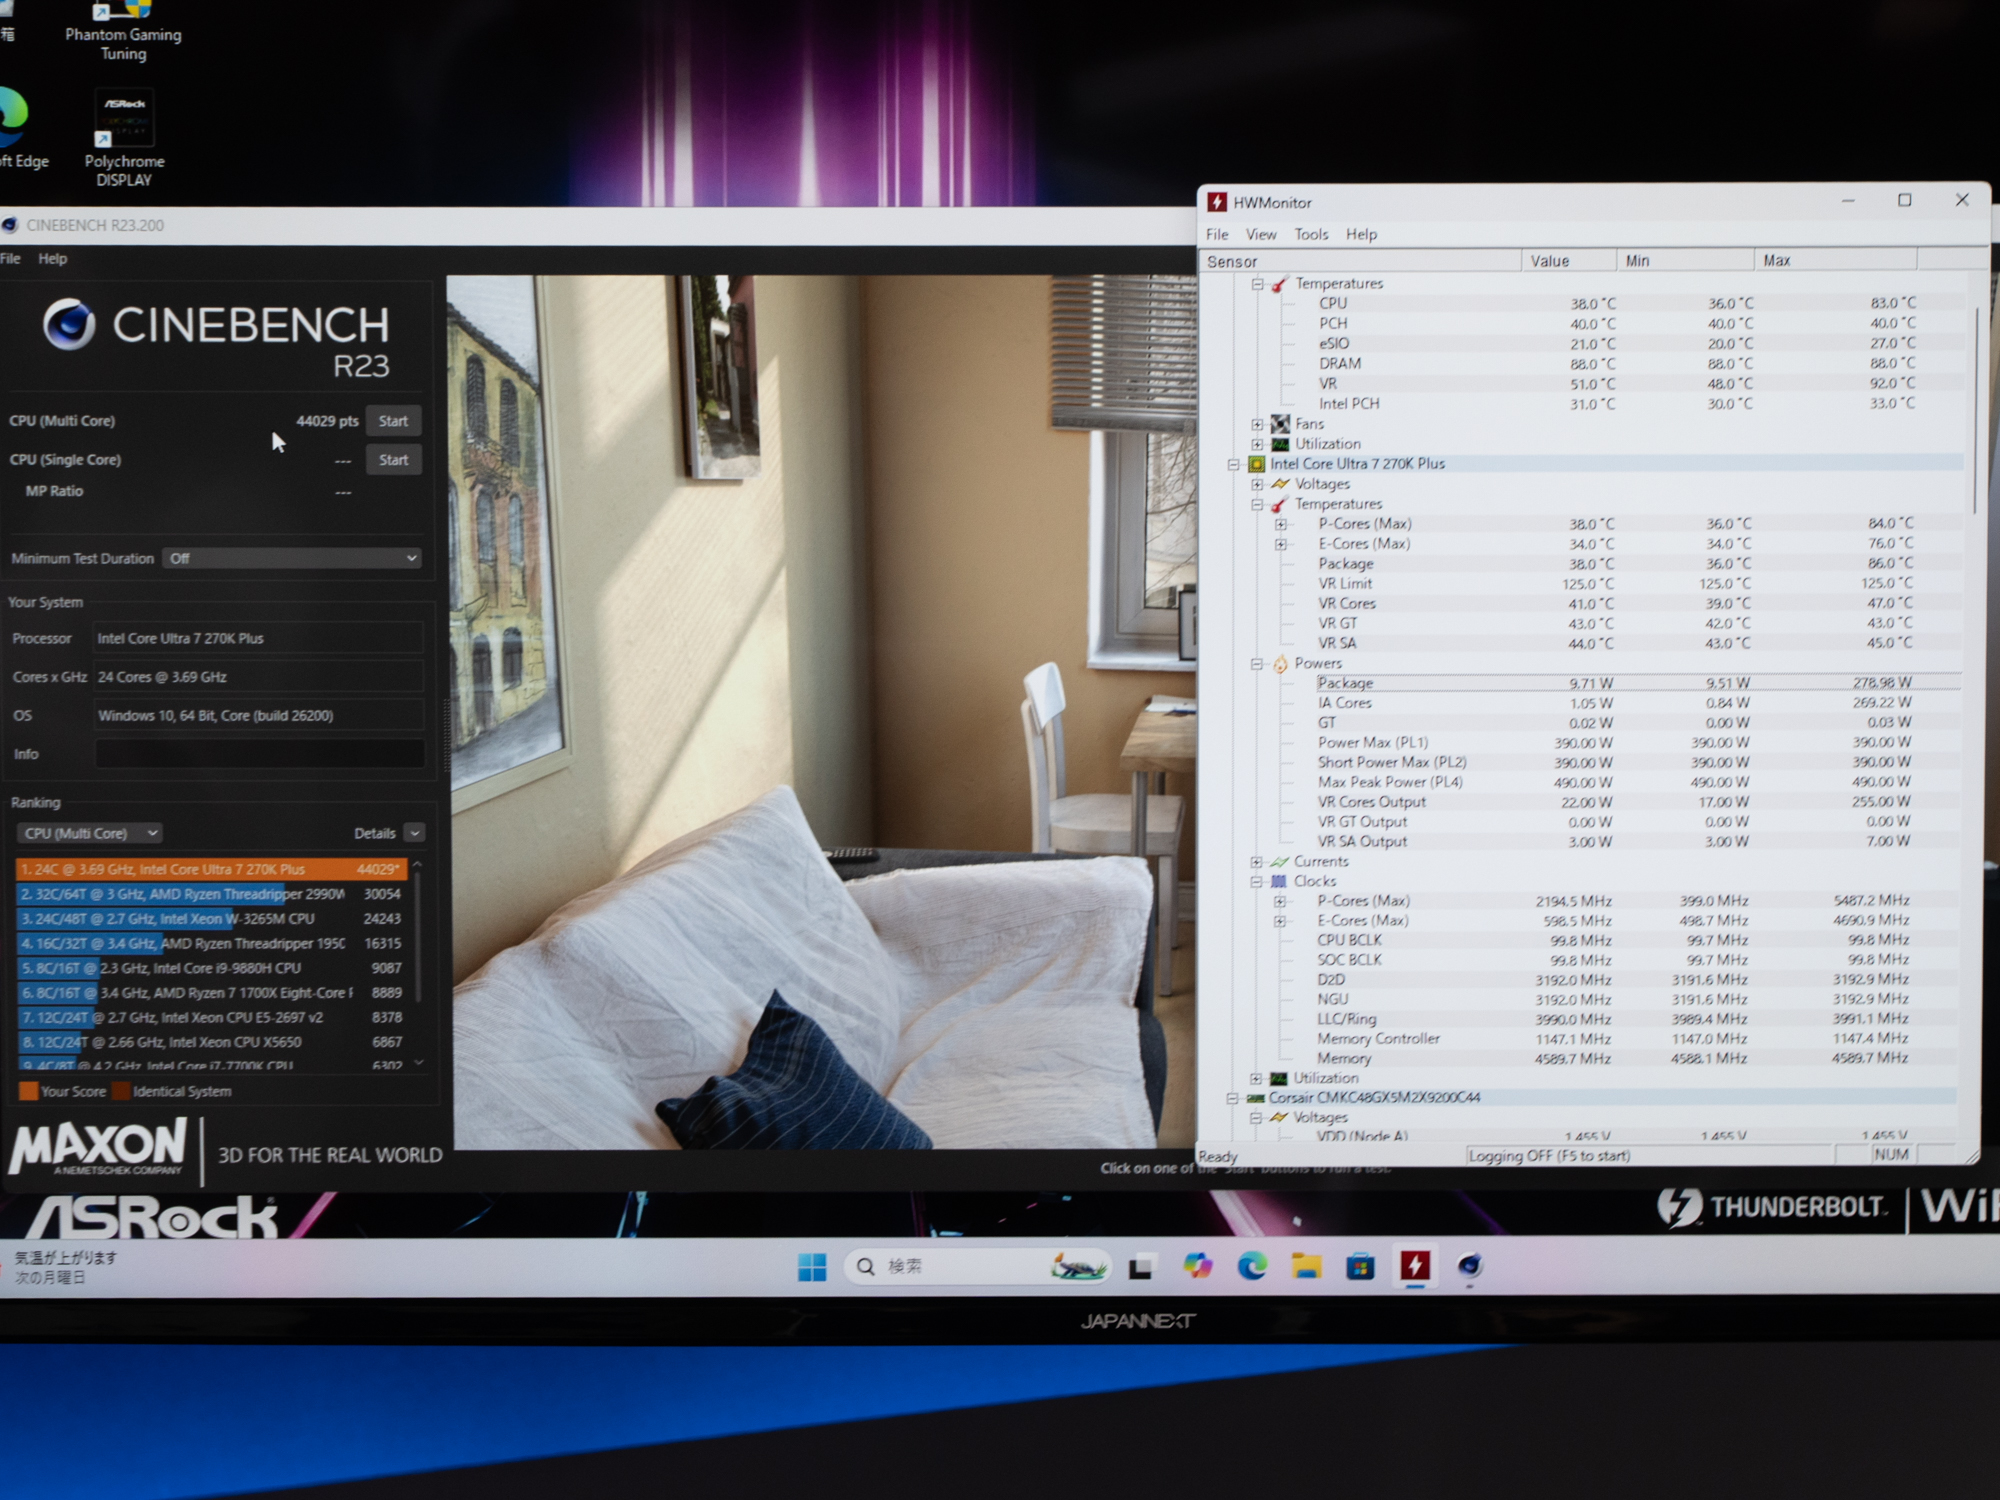Expand the Utilization node below Fans

tap(1257, 444)
